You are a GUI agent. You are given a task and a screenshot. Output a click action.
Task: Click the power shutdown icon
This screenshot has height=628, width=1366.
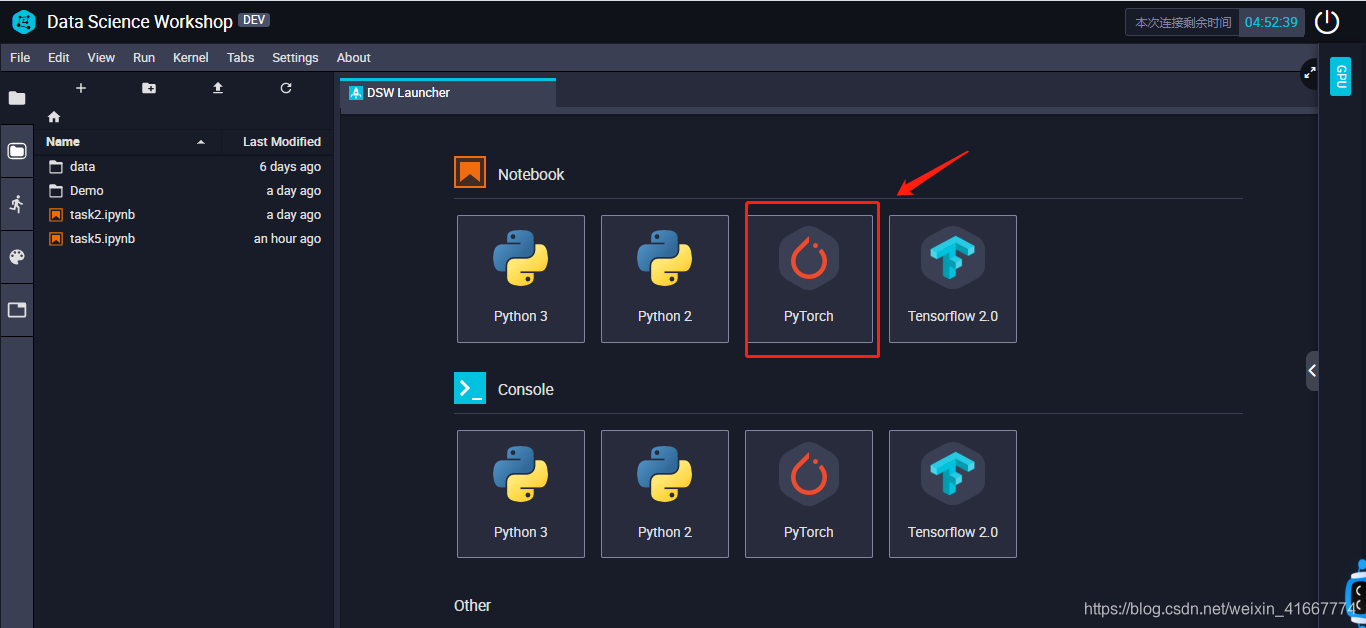(x=1326, y=22)
